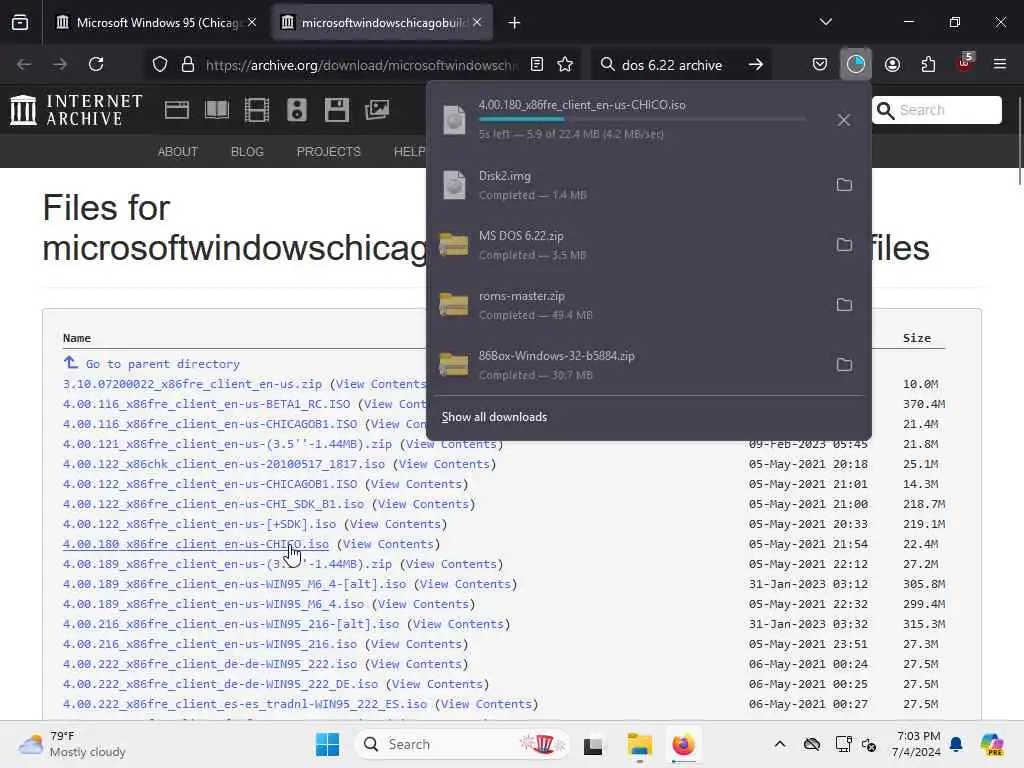This screenshot has width=1024, height=768.
Task: Open the BLOG menu item
Action: (247, 152)
